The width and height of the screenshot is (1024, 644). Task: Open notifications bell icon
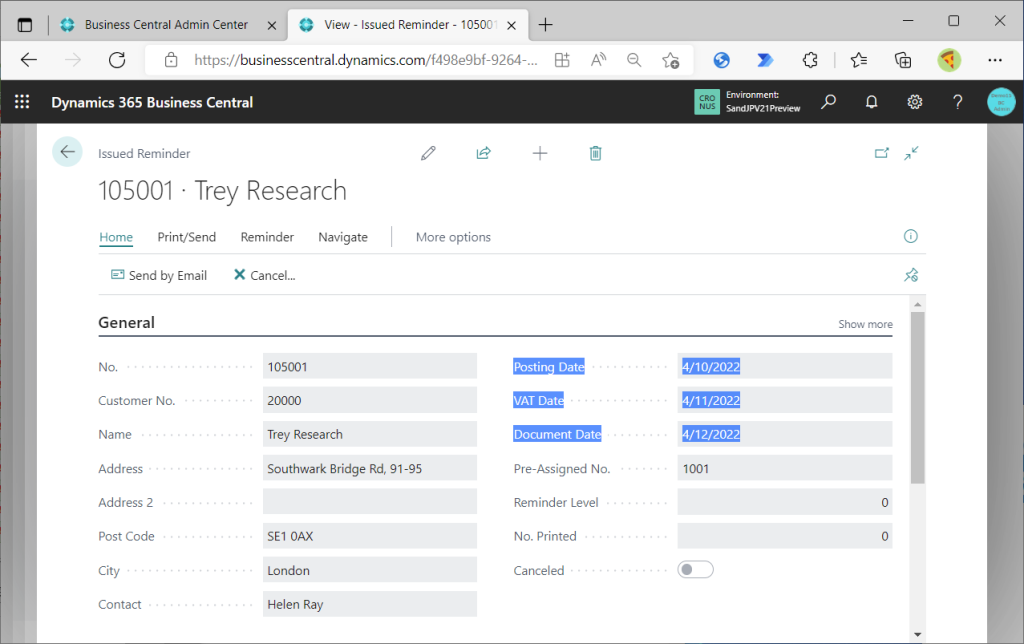[871, 102]
